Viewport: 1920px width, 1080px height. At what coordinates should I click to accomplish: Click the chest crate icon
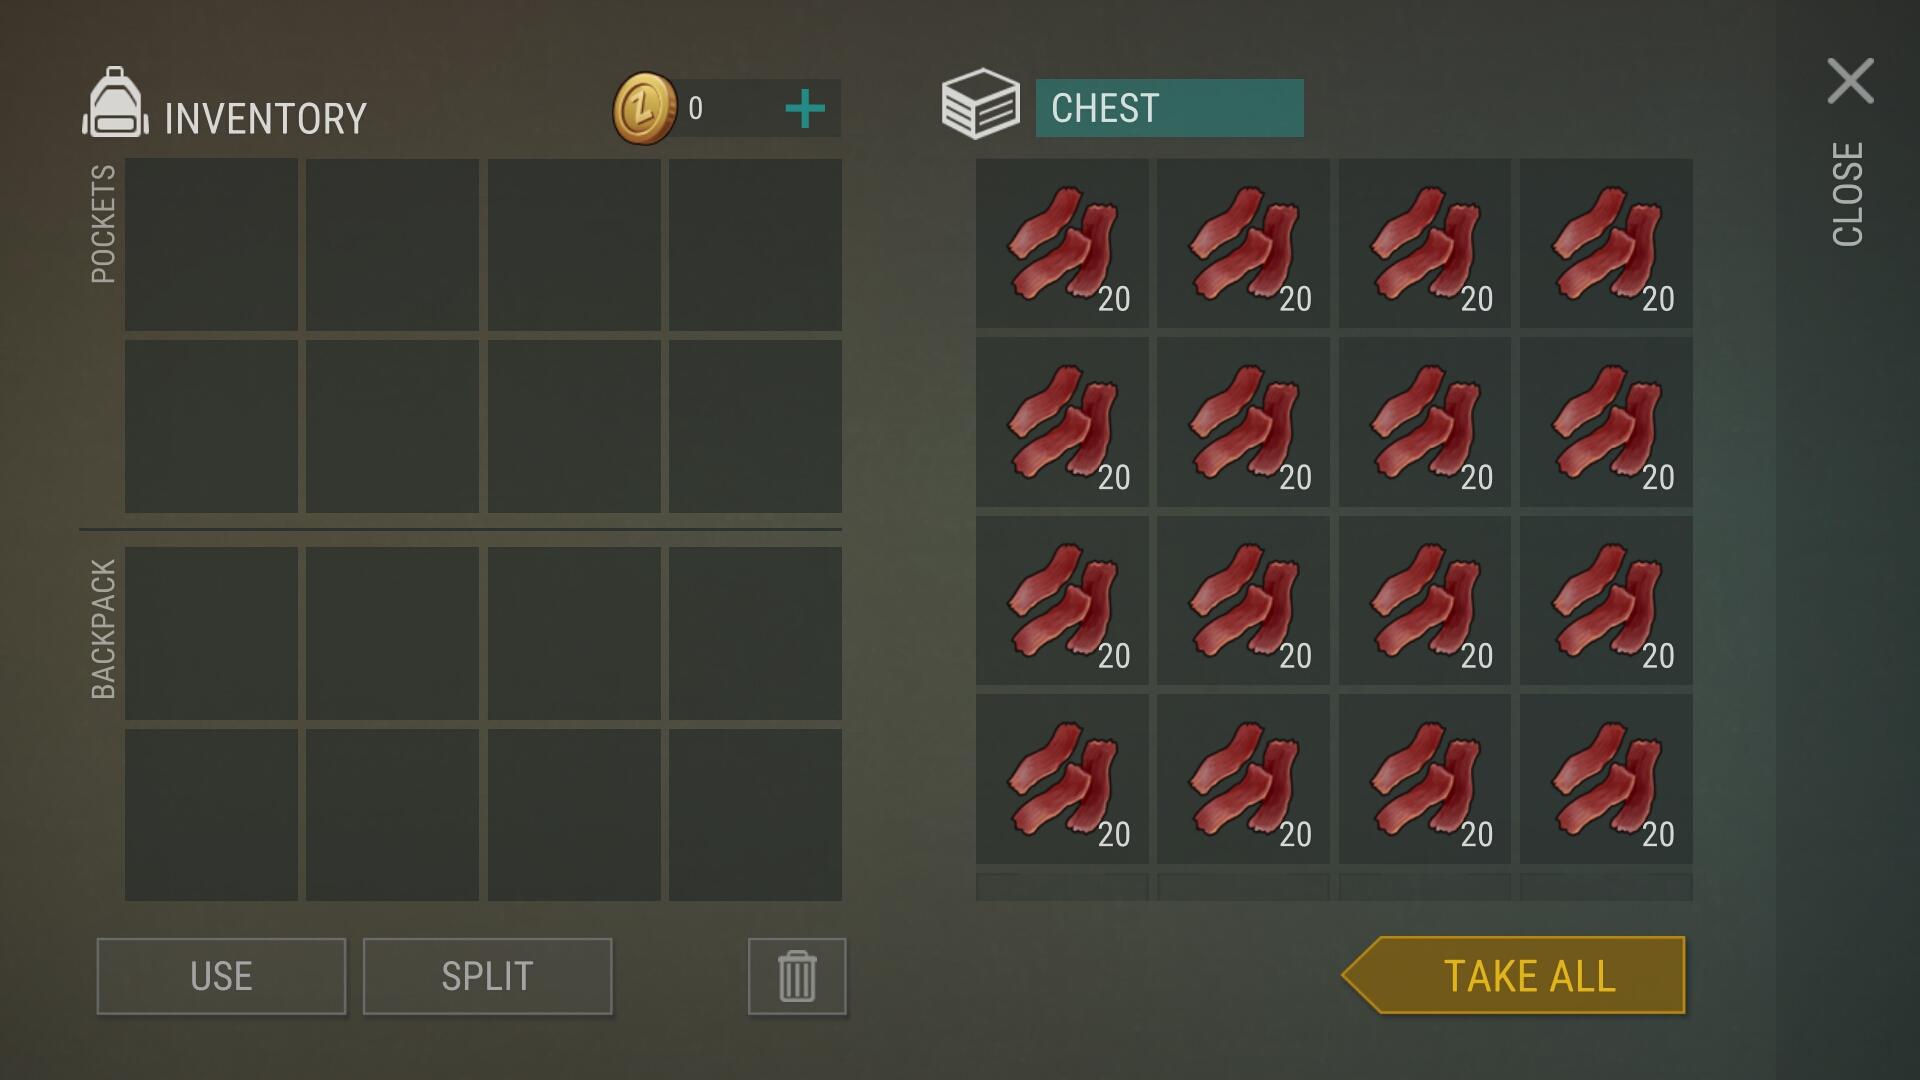[x=980, y=104]
